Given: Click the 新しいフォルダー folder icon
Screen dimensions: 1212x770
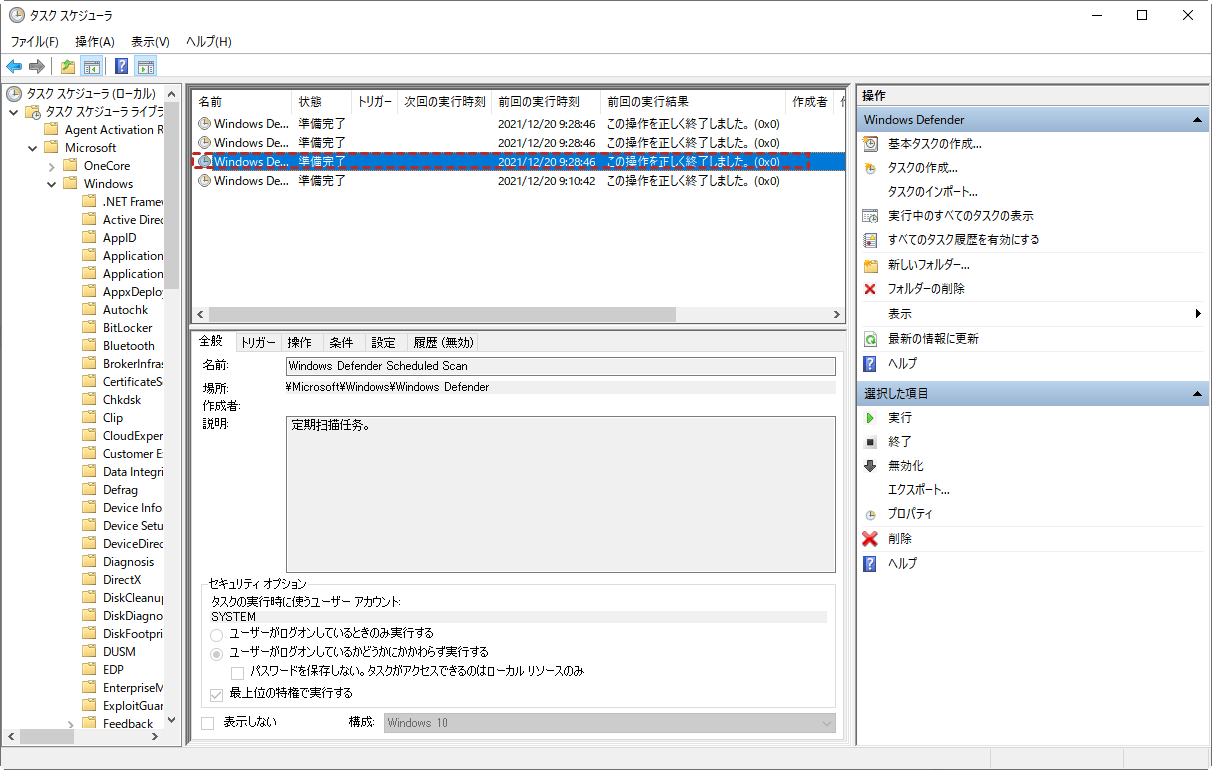Looking at the screenshot, I should coord(870,265).
